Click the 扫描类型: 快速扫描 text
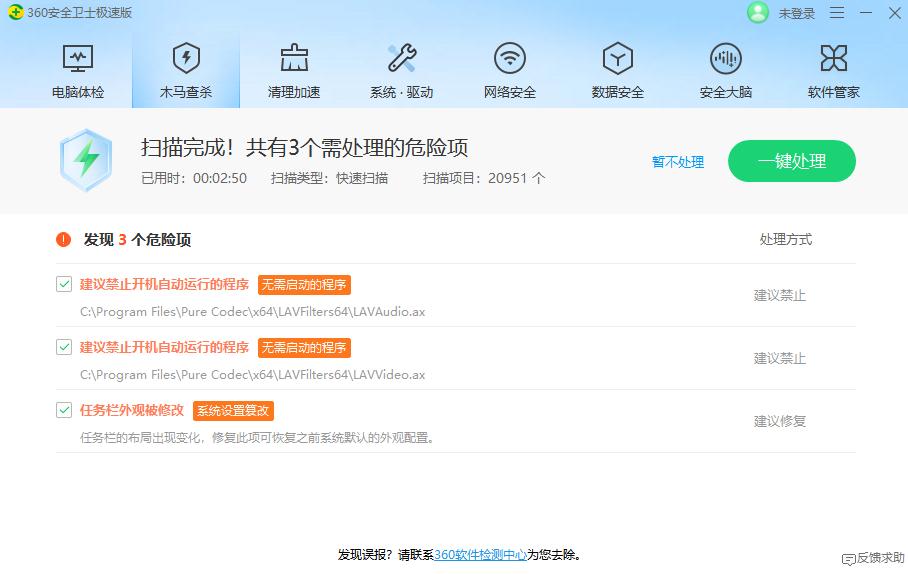The image size is (908, 574). [x=329, y=178]
